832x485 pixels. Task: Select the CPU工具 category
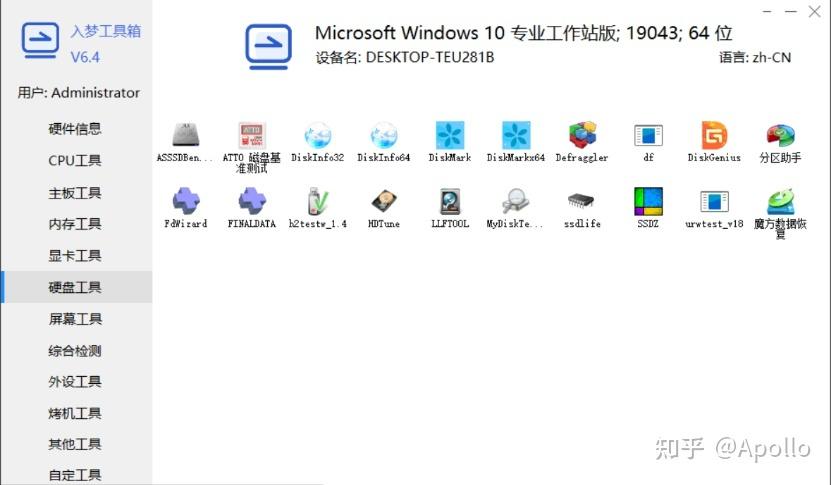[x=75, y=161]
